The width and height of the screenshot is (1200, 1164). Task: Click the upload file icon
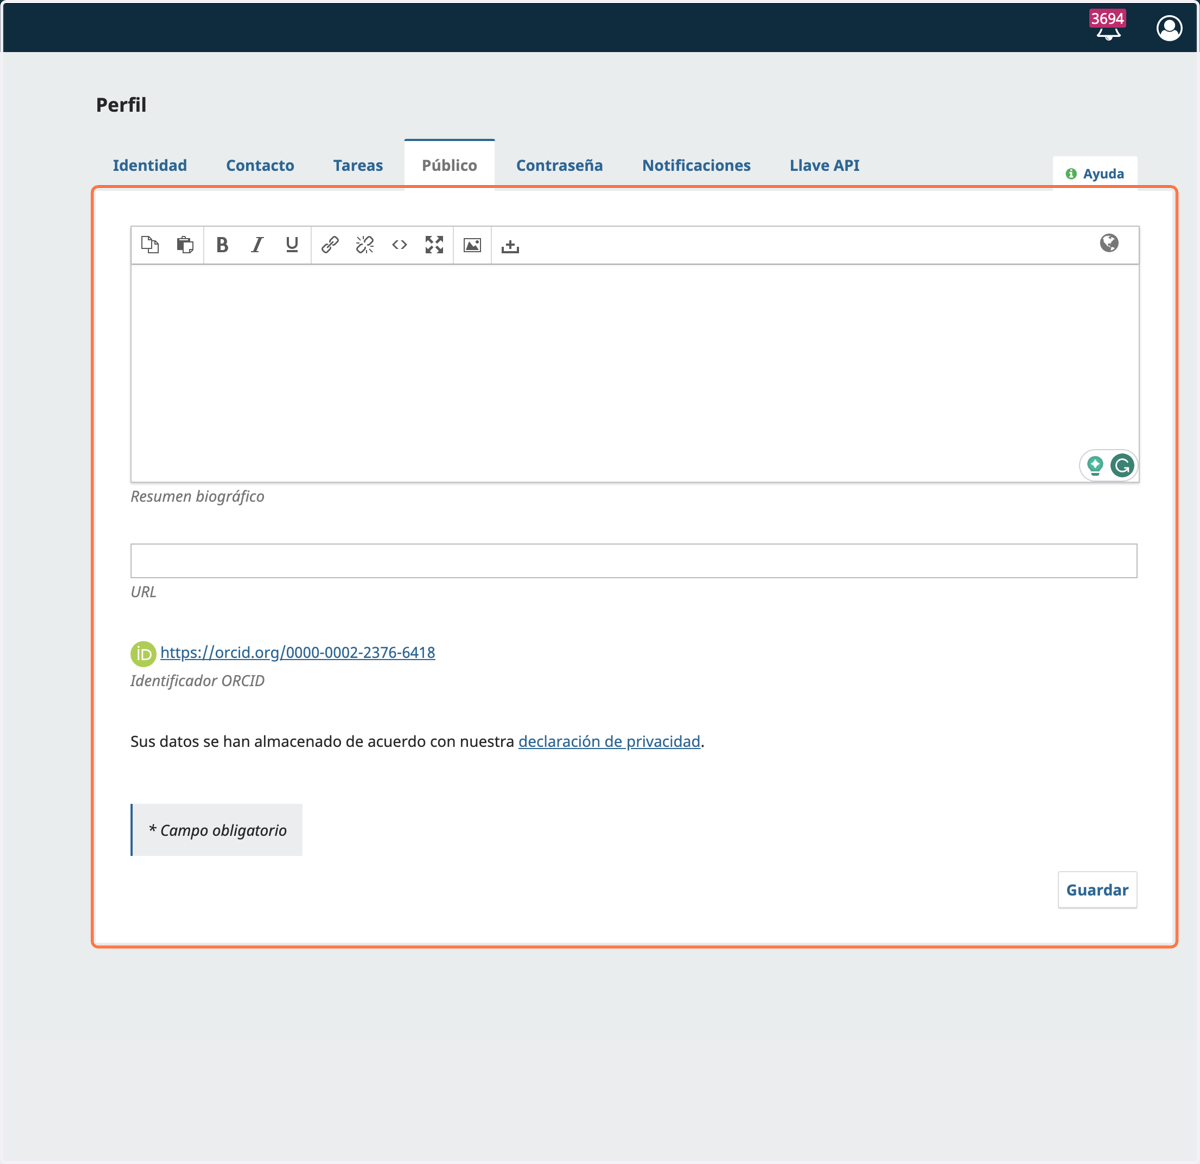510,245
